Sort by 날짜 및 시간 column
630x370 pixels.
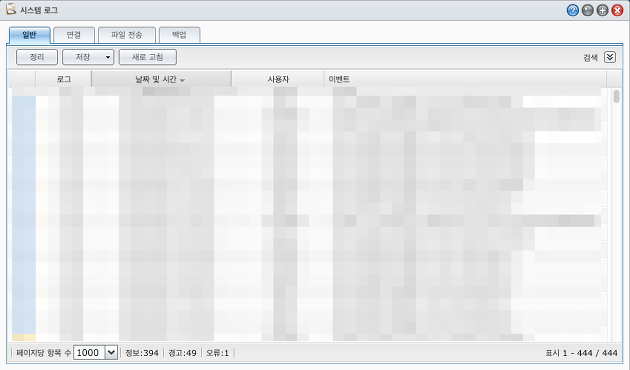pyautogui.click(x=161, y=79)
